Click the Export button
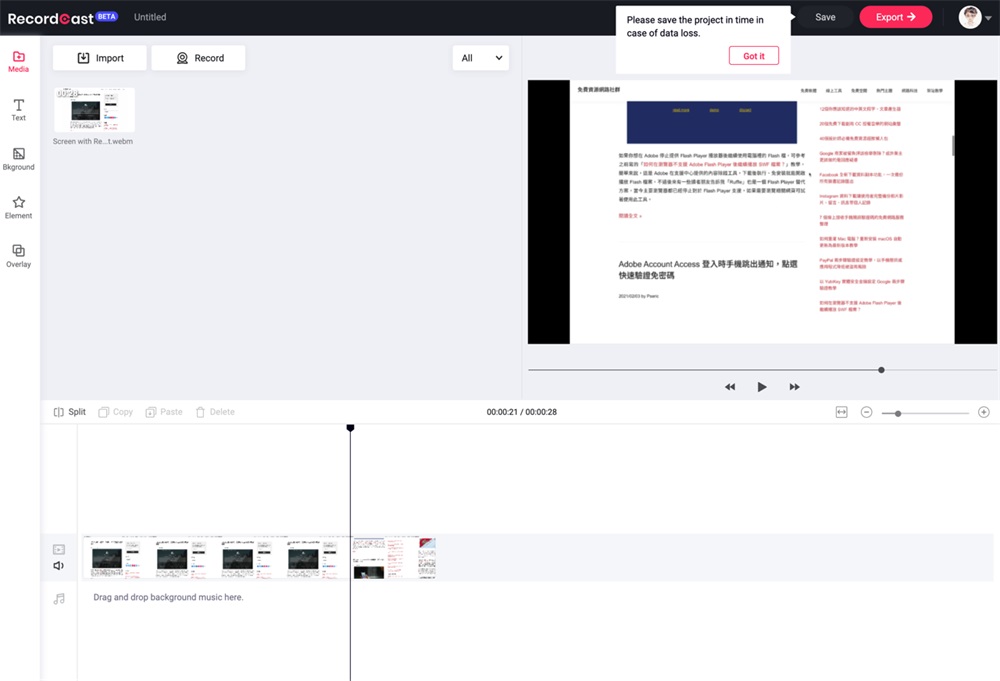Image resolution: width=1000 pixels, height=681 pixels. (x=895, y=17)
